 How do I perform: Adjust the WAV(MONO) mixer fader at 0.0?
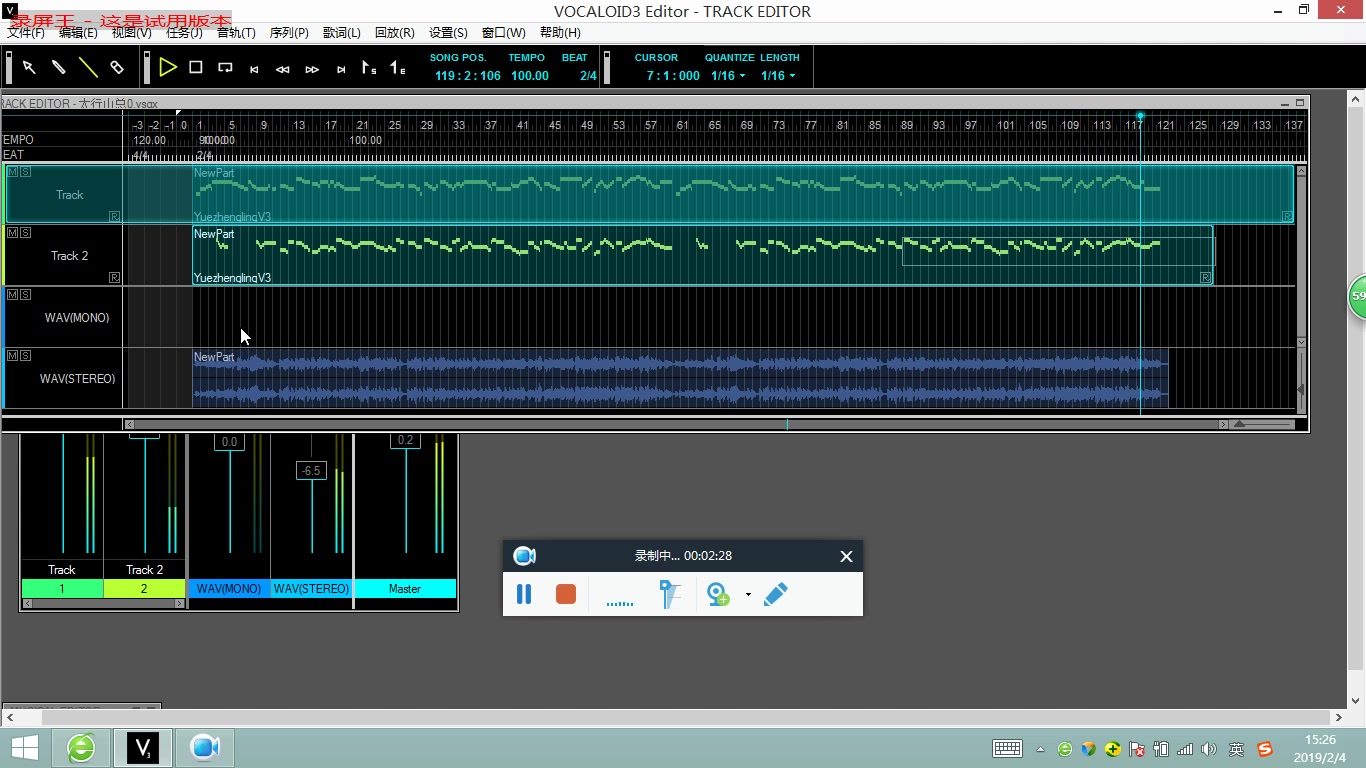tap(229, 442)
